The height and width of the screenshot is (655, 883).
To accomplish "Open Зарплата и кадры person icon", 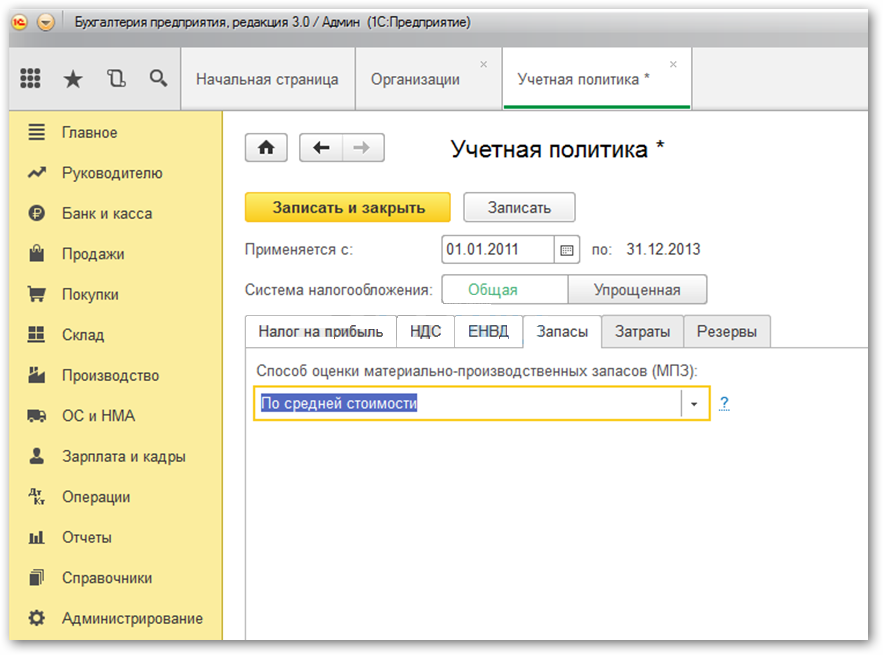I will (x=37, y=456).
